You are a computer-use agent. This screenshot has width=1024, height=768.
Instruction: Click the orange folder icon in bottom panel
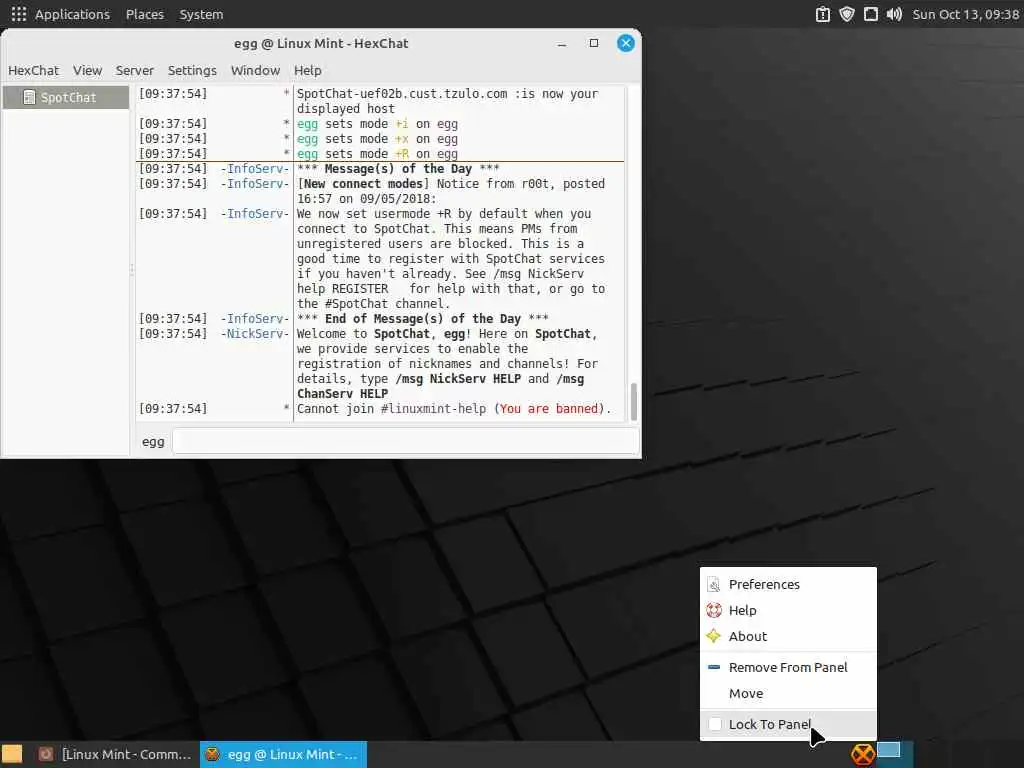[12, 754]
